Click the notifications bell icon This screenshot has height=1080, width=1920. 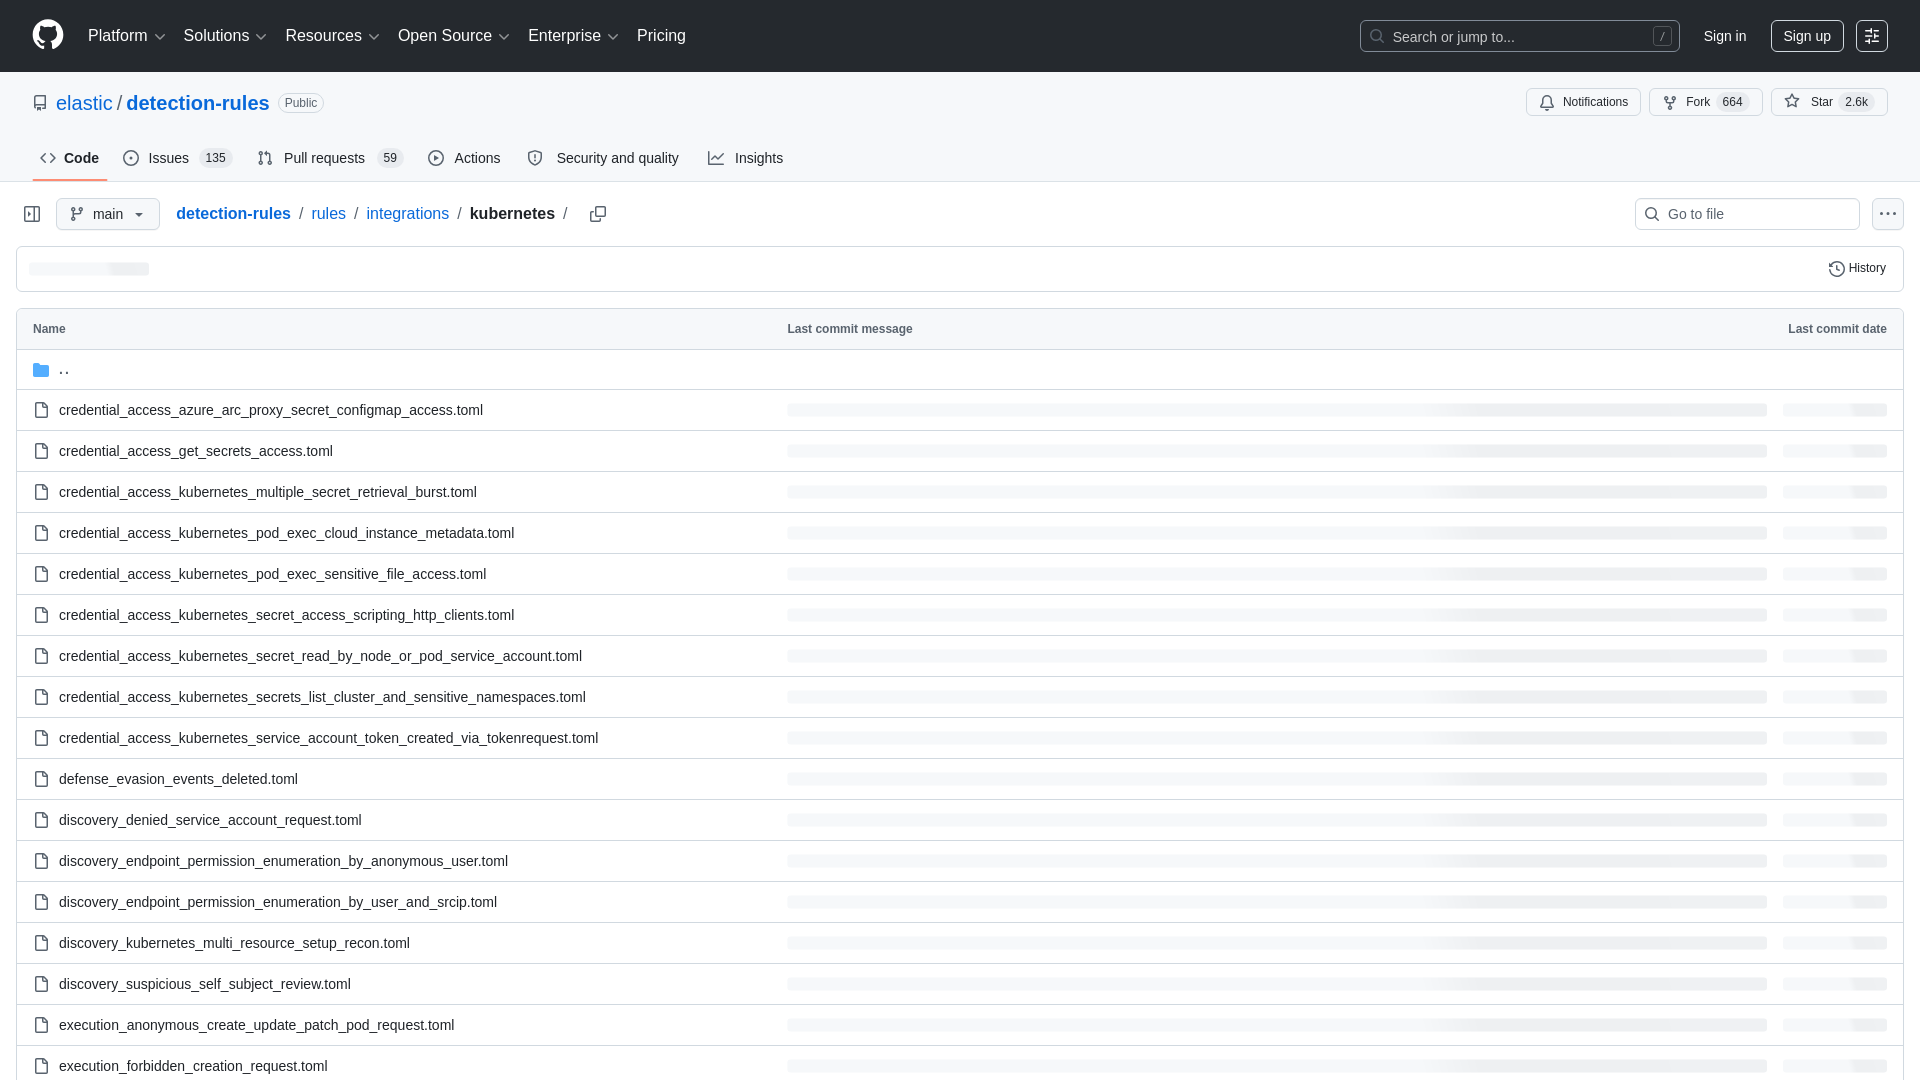pyautogui.click(x=1547, y=102)
